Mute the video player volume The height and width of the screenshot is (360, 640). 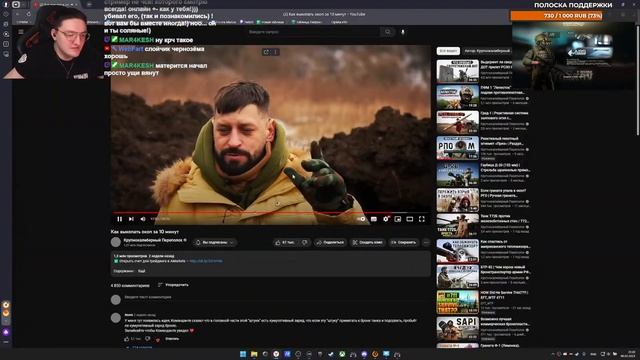(x=143, y=219)
